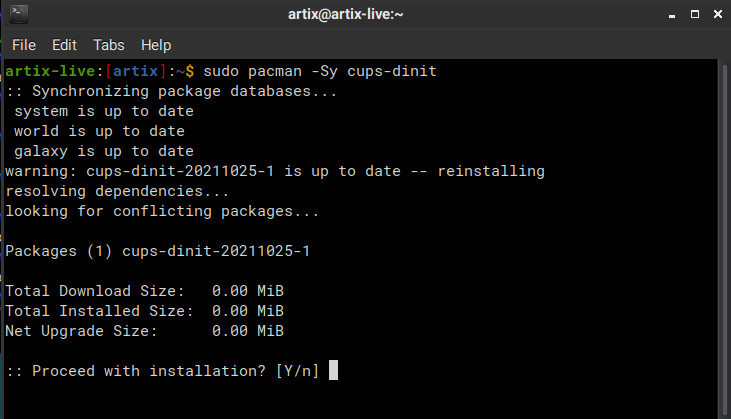Open the File menu

[24, 45]
